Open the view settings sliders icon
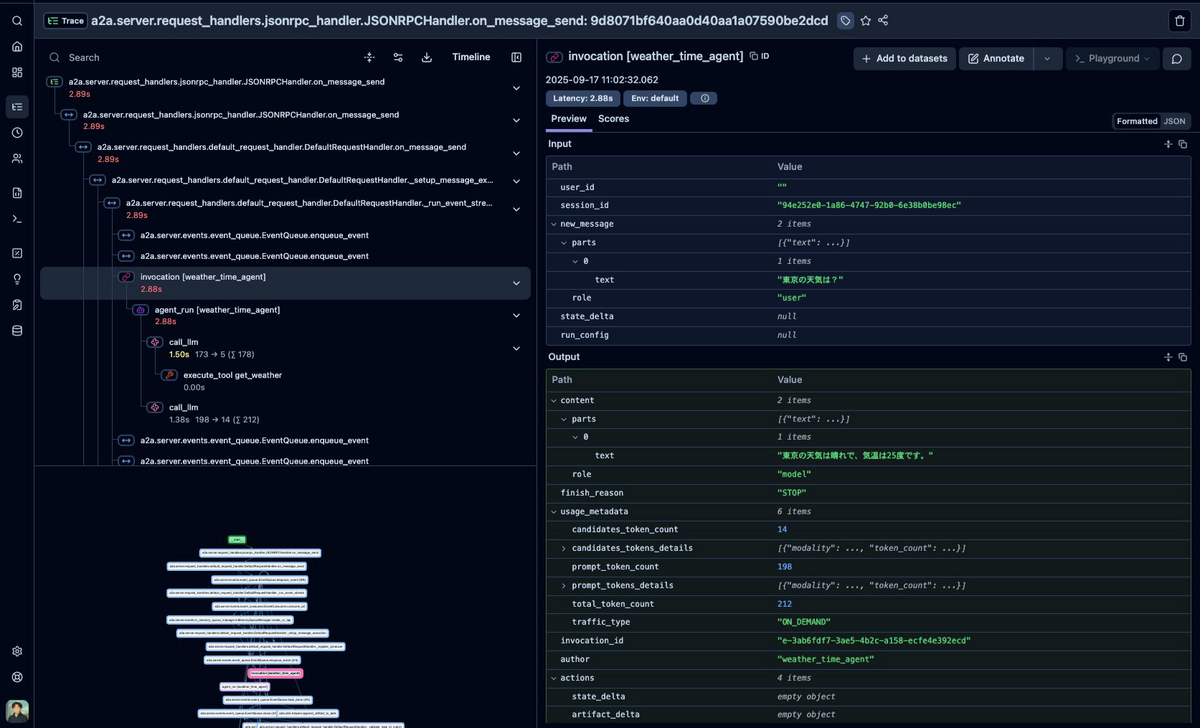 point(398,58)
